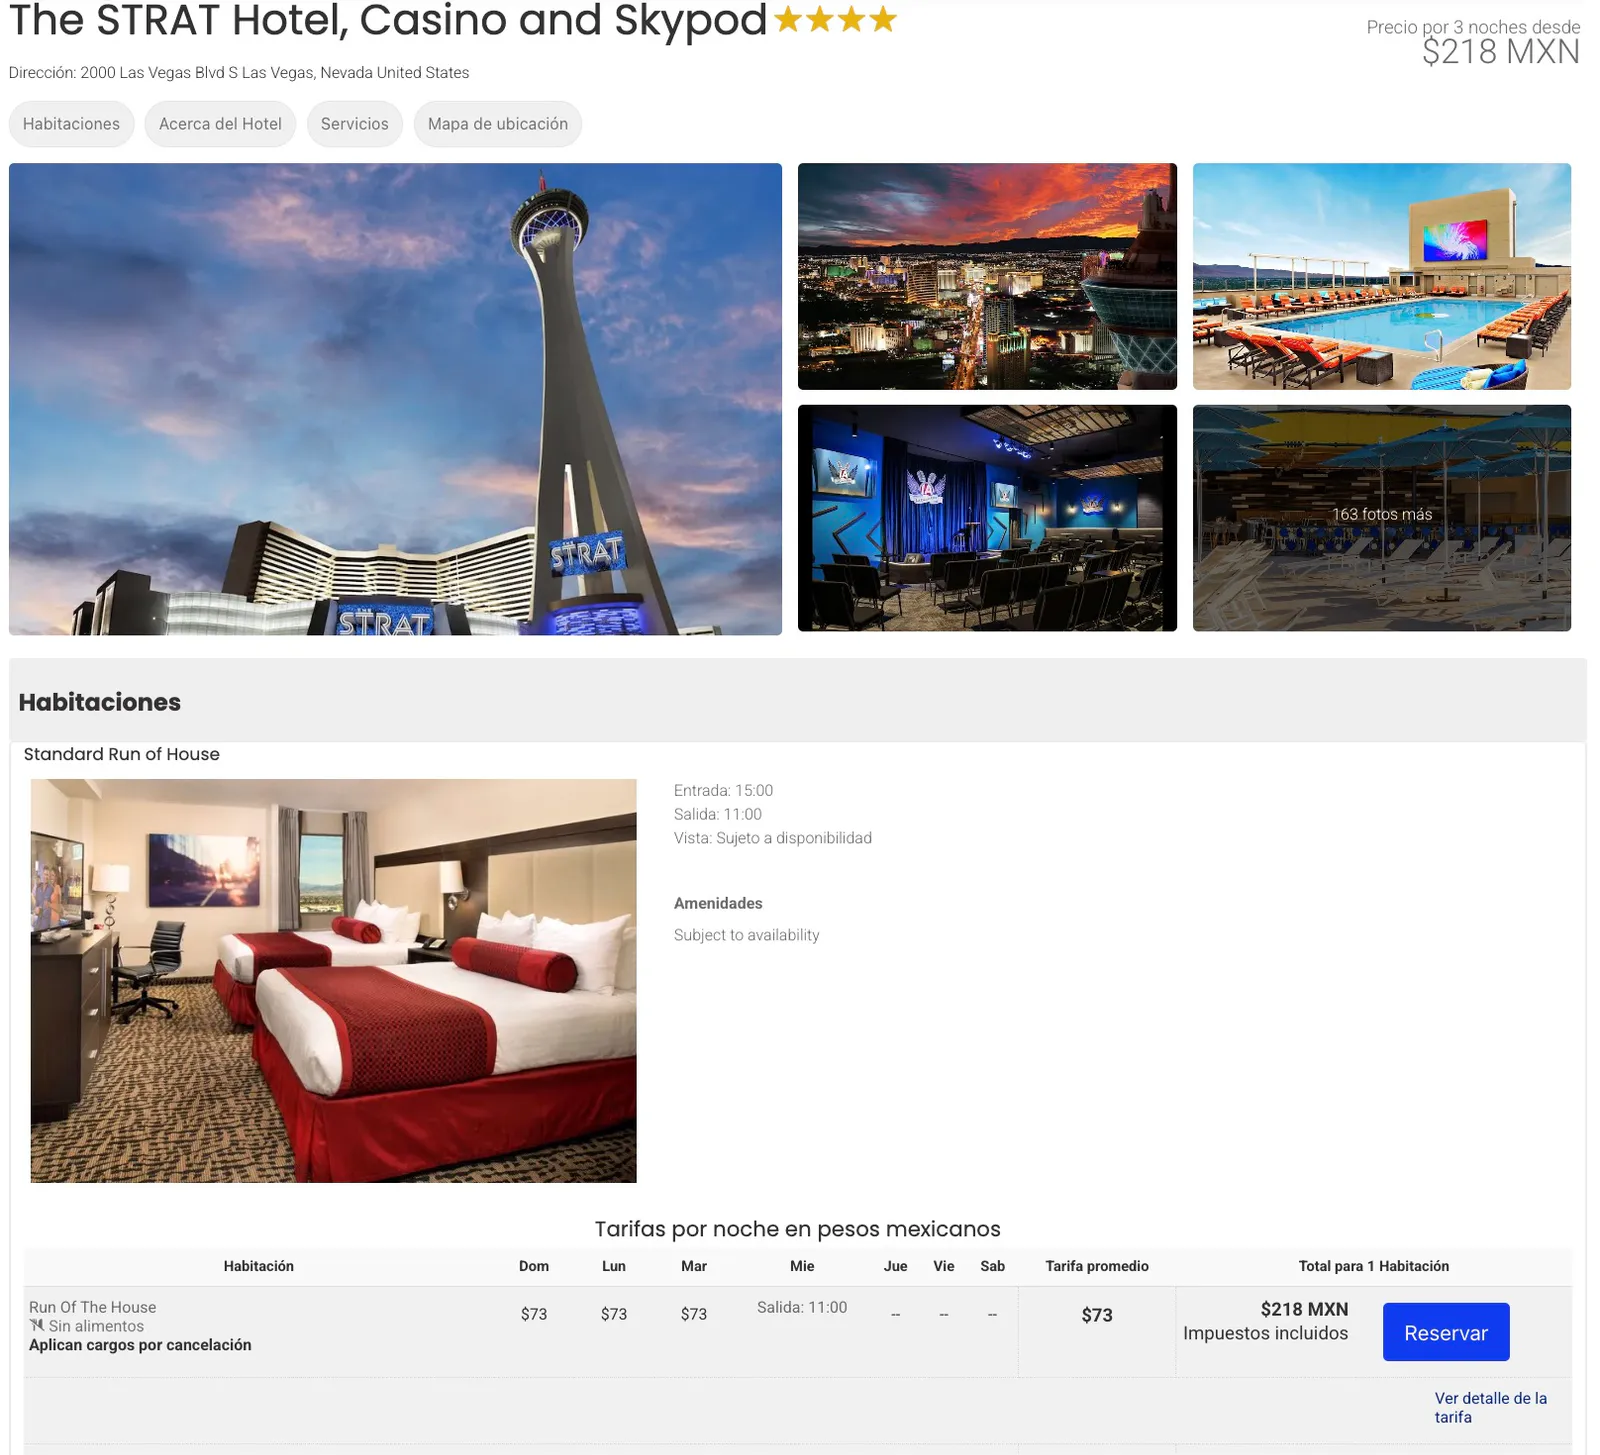This screenshot has height=1455, width=1600.
Task: Select the Servicios tab
Action: (x=355, y=124)
